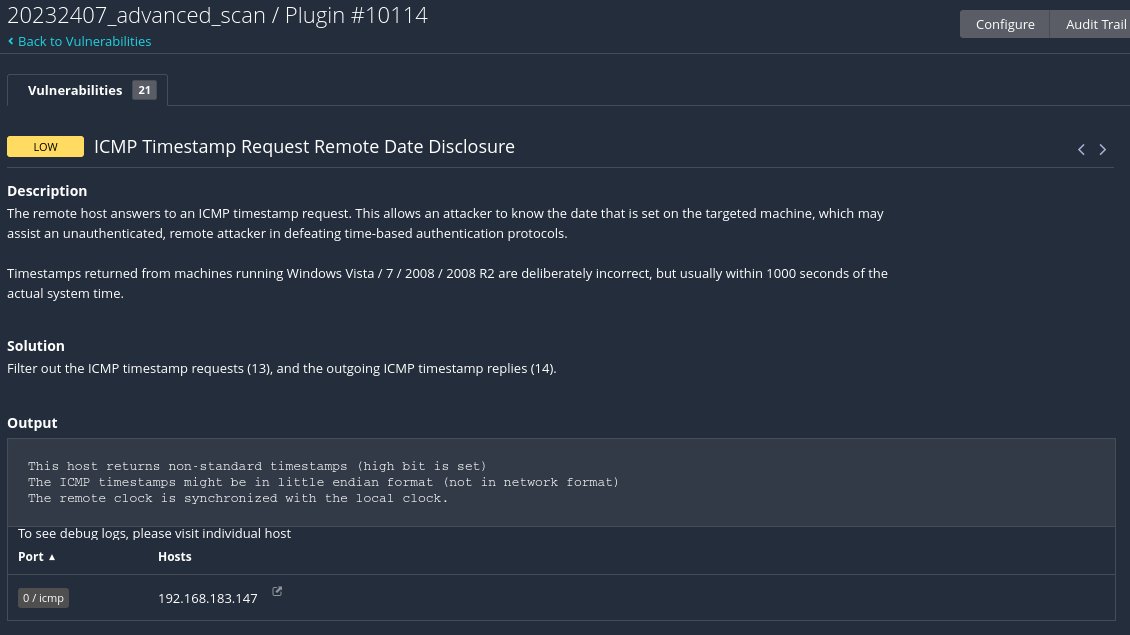The width and height of the screenshot is (1130, 635).
Task: Click the 21 count badge on tab
Action: [x=144, y=90]
